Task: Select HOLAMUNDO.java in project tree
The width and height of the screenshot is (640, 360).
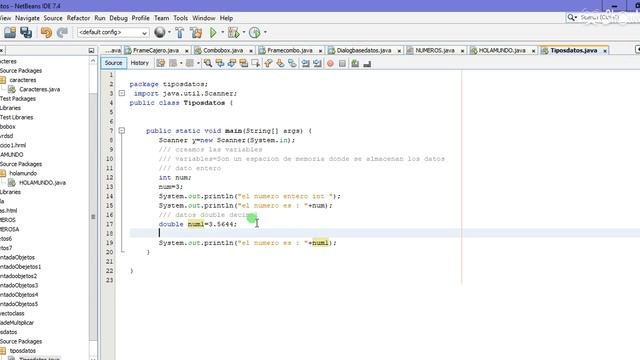Action: [x=42, y=183]
